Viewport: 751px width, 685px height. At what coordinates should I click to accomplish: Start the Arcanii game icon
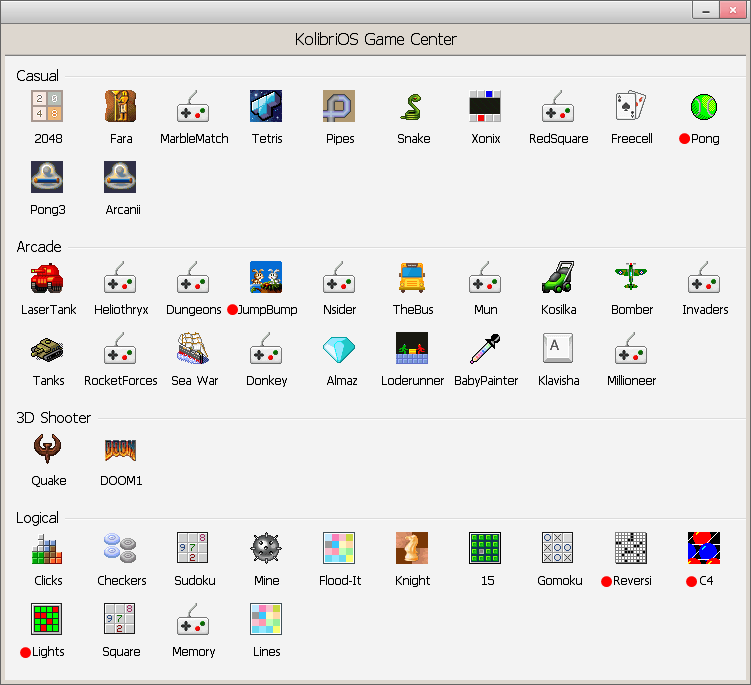click(120, 177)
